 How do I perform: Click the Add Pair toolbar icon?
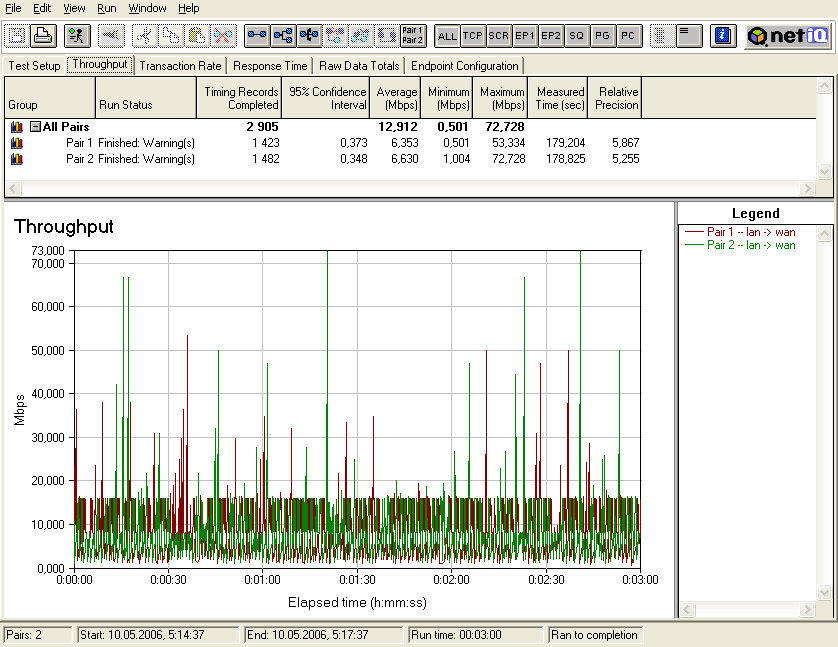[257, 36]
